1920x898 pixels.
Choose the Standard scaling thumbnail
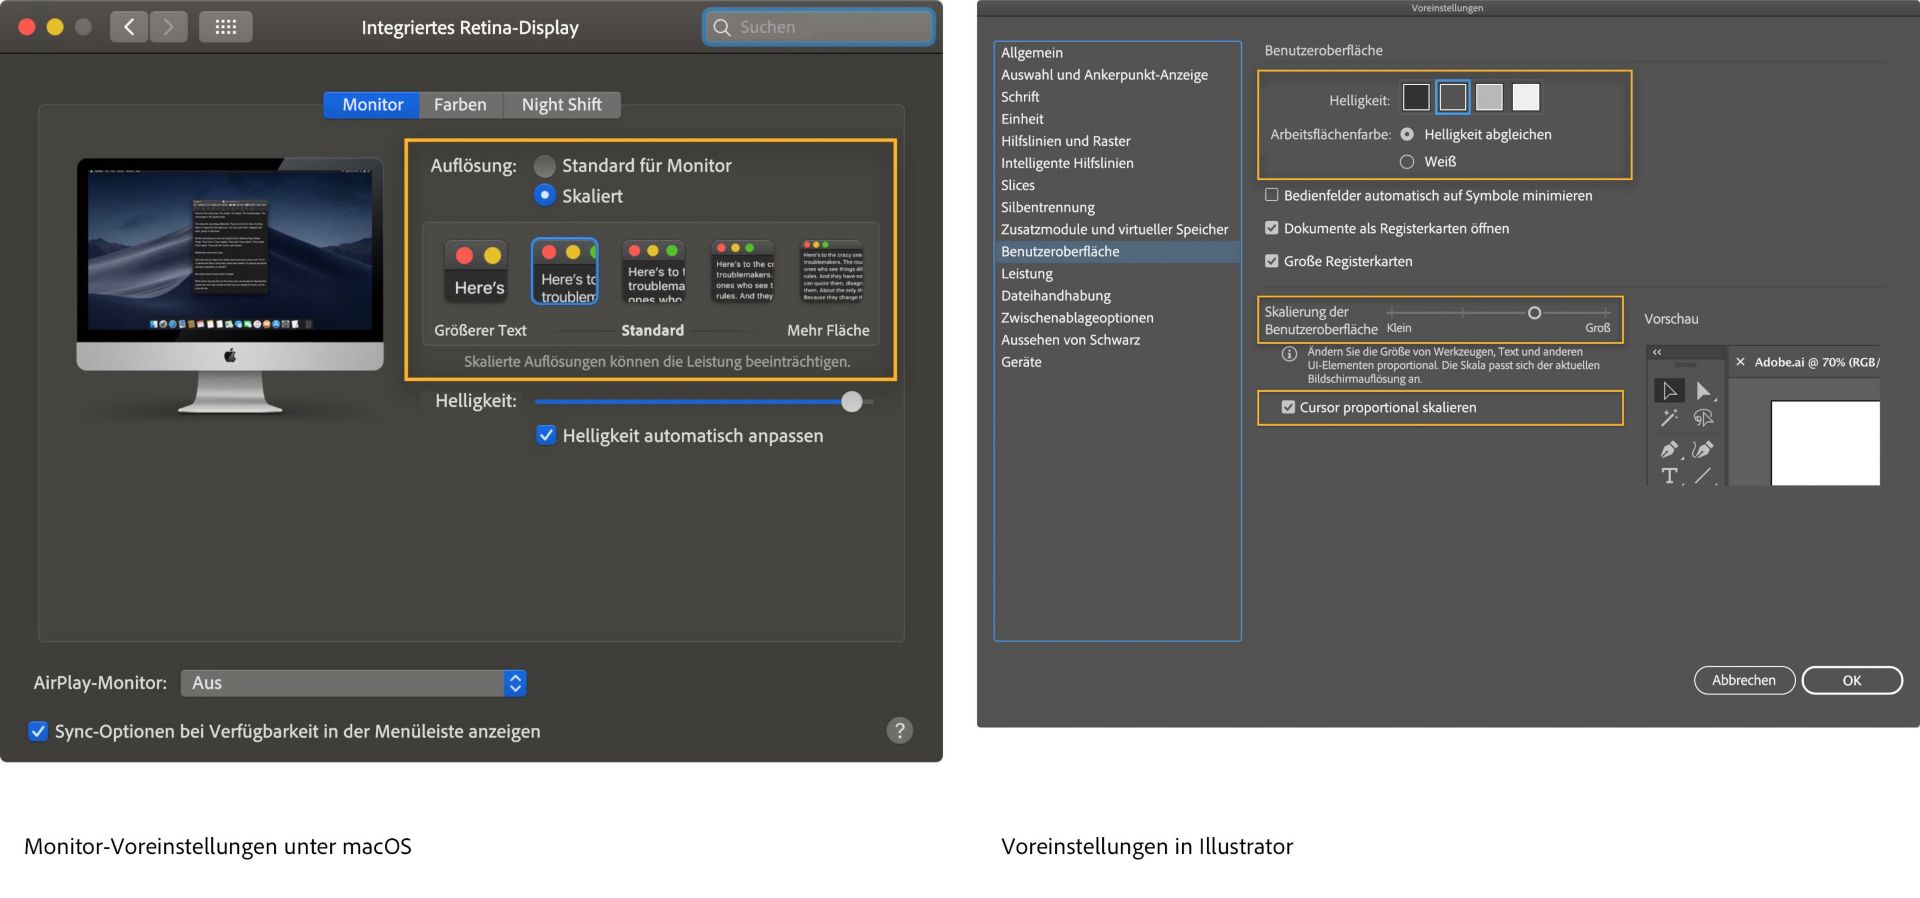tap(653, 272)
